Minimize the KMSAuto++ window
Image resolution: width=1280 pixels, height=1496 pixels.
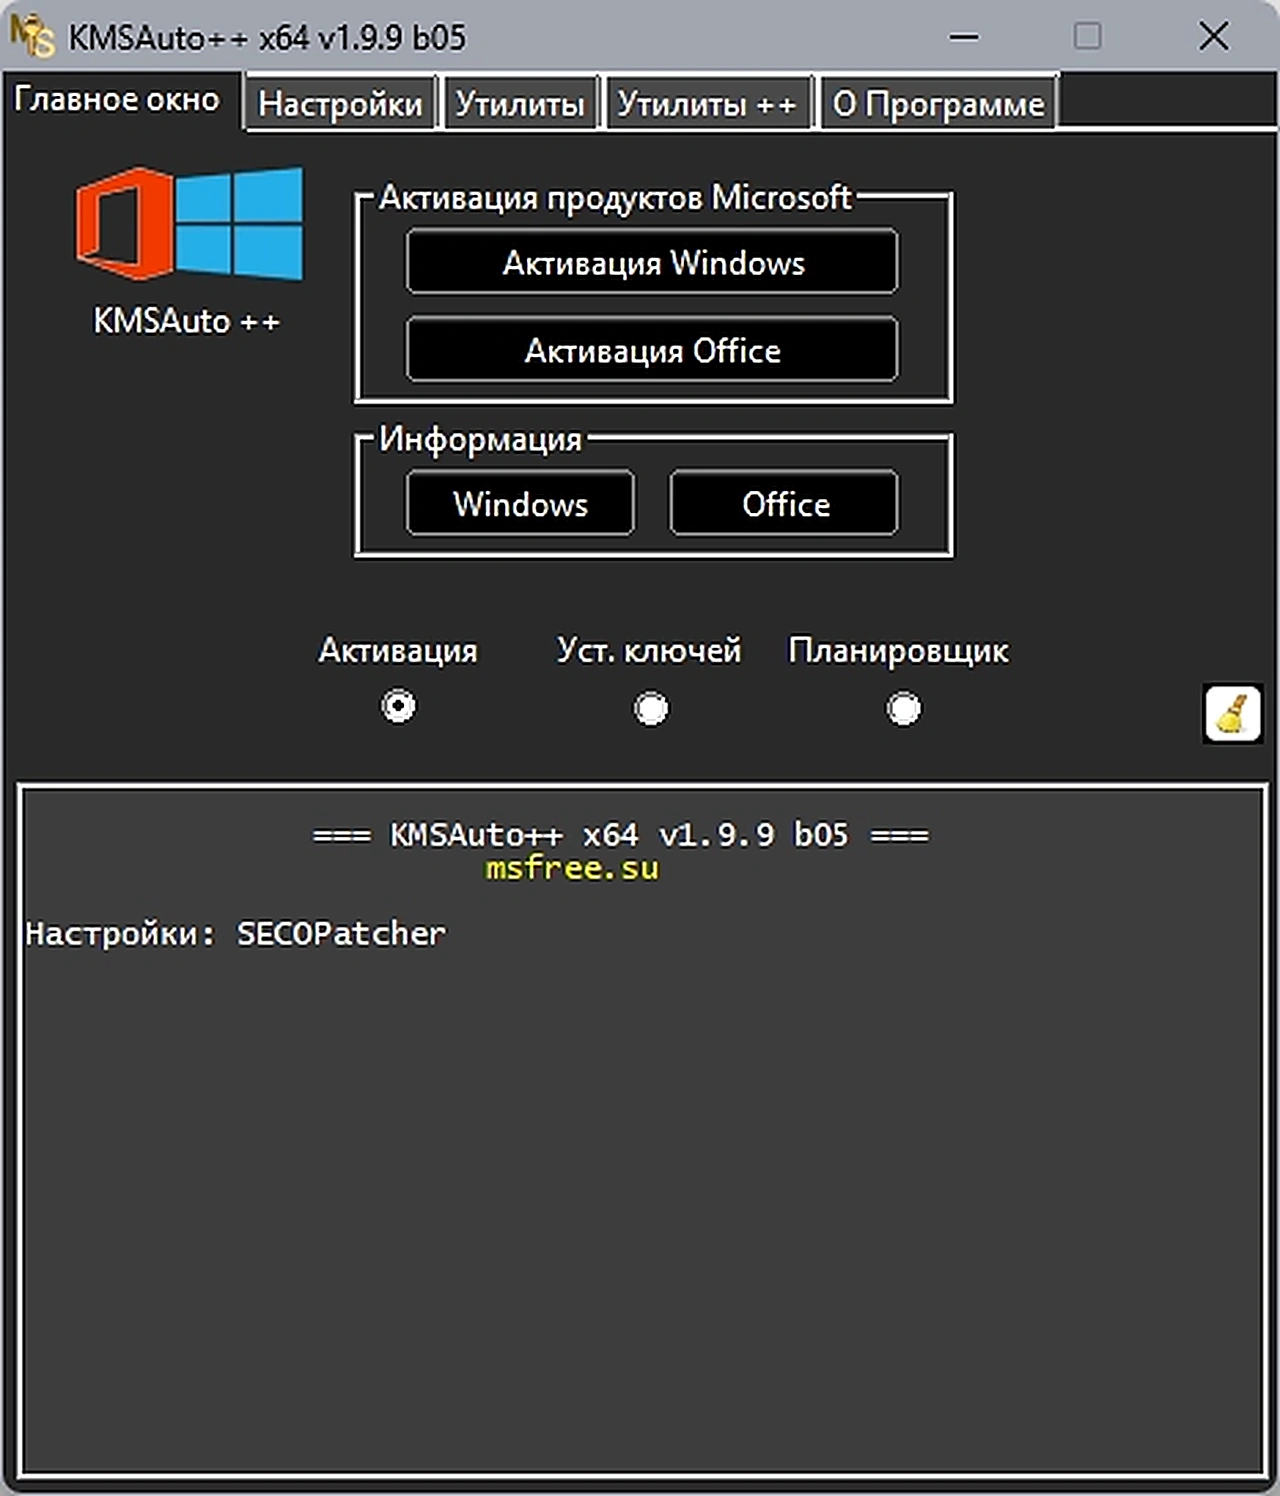pos(964,37)
